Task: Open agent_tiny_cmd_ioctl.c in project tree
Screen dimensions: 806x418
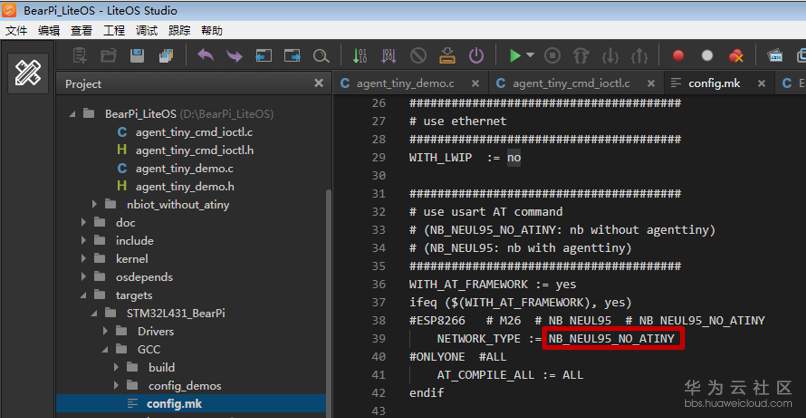Action: point(194,132)
